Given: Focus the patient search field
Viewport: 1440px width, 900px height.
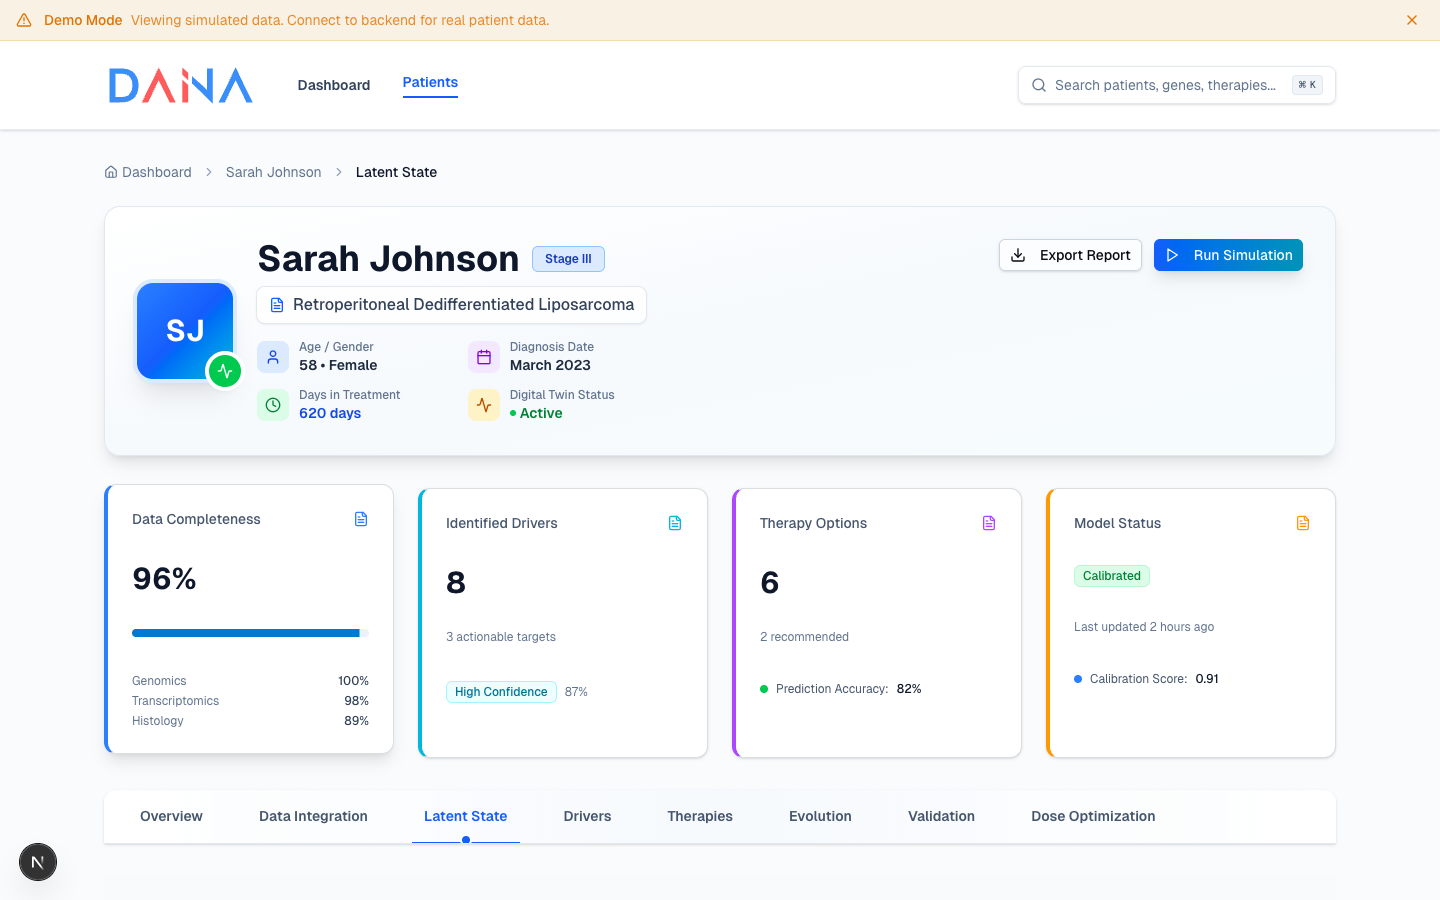Looking at the screenshot, I should (x=1165, y=85).
